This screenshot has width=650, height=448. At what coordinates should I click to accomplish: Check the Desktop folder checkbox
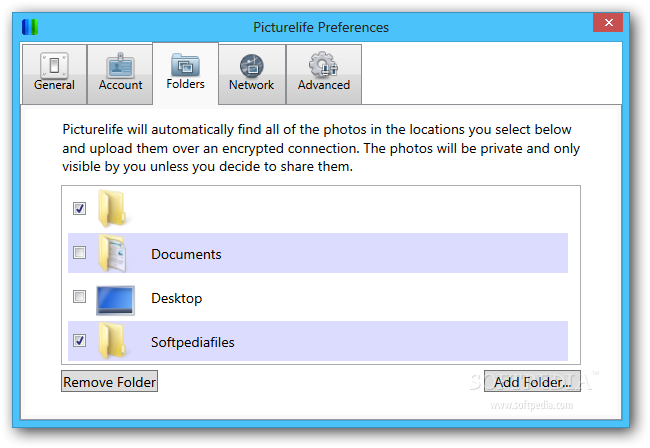(x=79, y=296)
